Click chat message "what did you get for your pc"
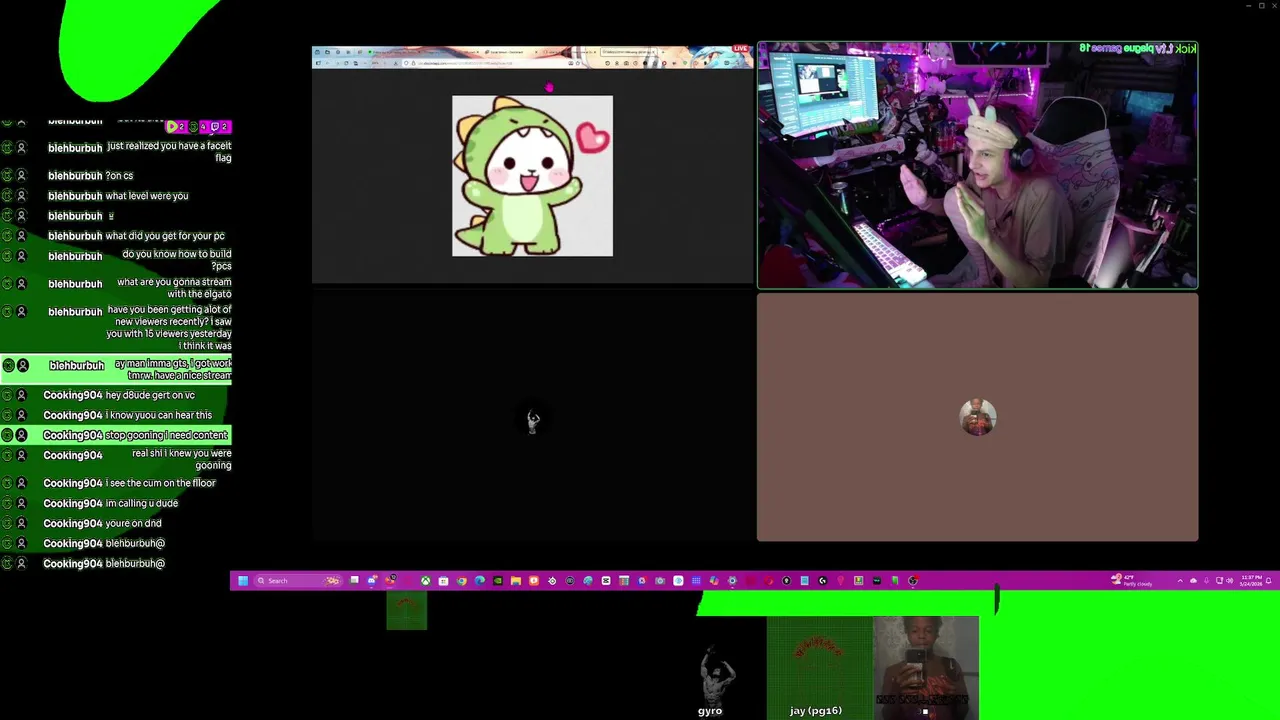Viewport: 1280px width, 720px height. [x=165, y=236]
